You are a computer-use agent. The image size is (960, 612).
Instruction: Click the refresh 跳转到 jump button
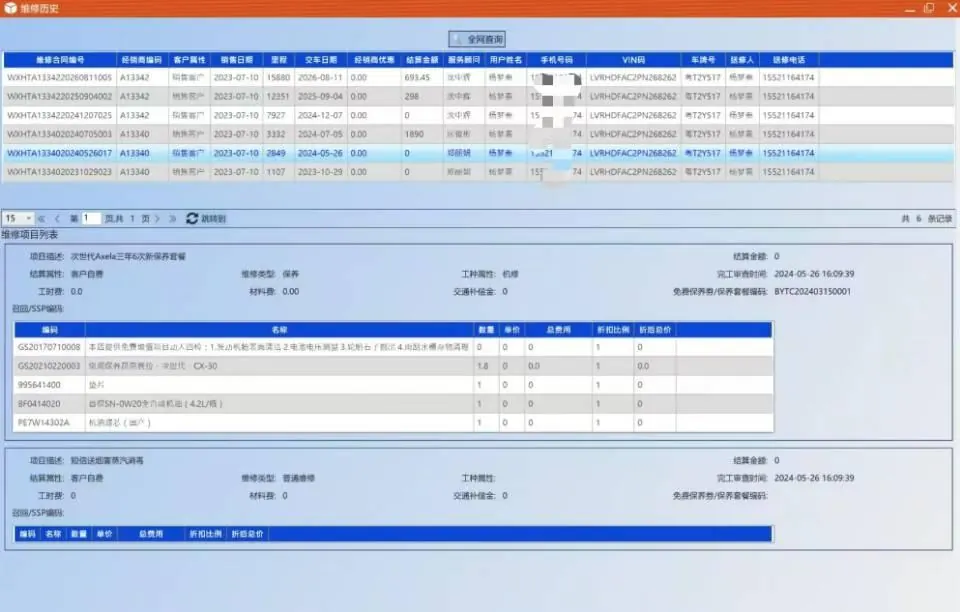pyautogui.click(x=206, y=218)
